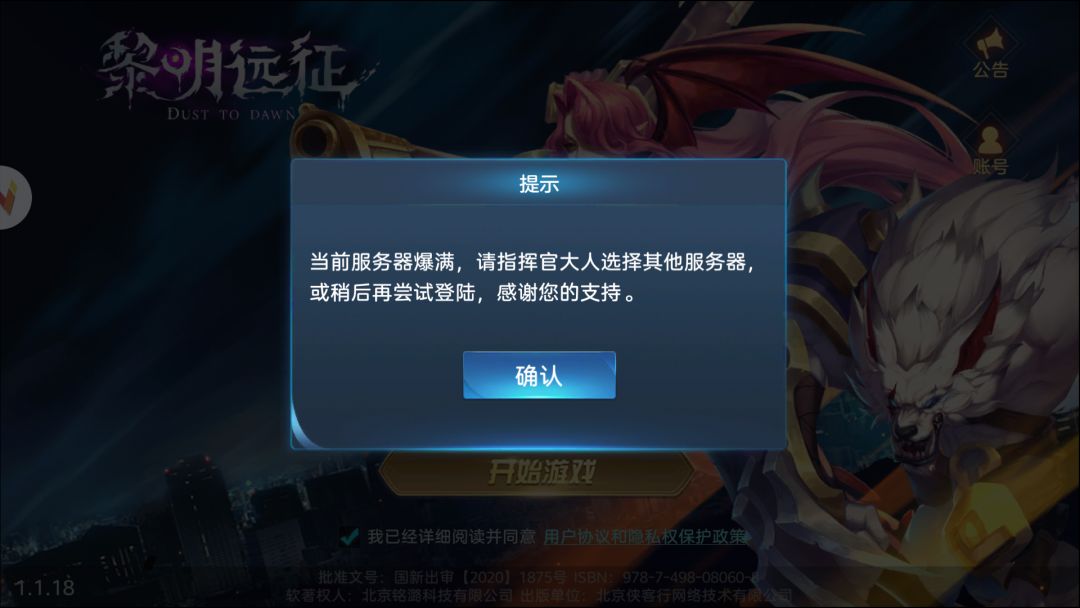The height and width of the screenshot is (608, 1080).
Task: Click the version number 1.1.18
Action: pyautogui.click(x=44, y=587)
